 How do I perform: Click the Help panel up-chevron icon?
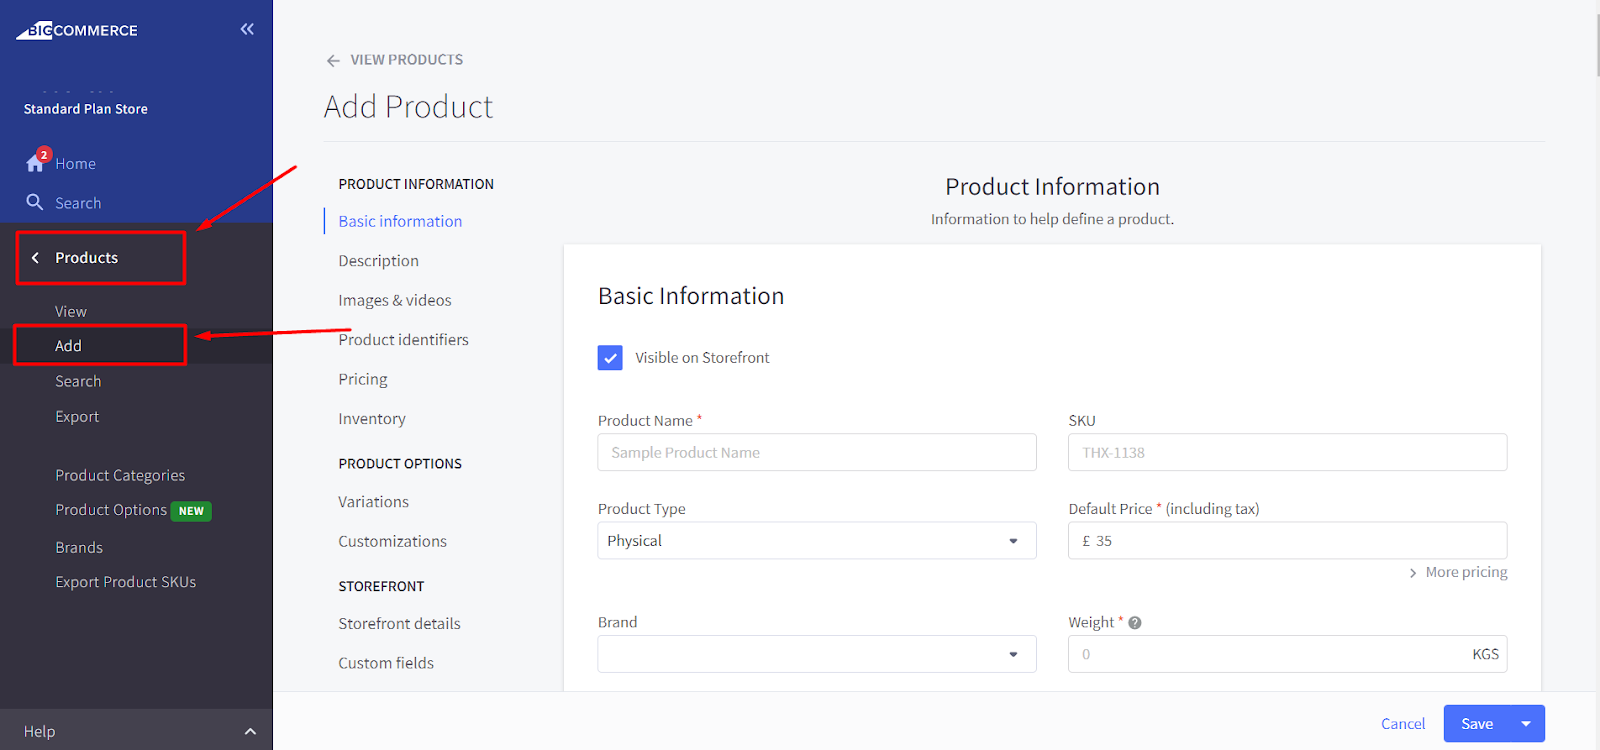coord(250,731)
